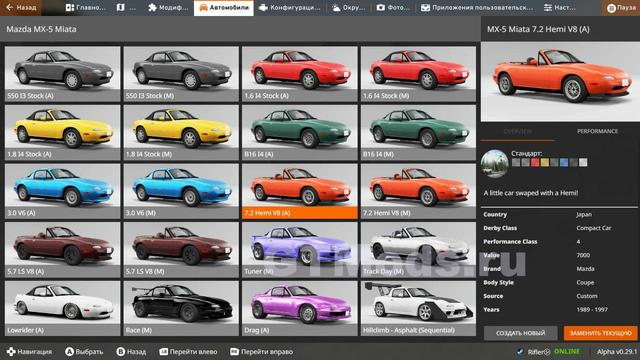Select the magenta Drag (A) car

(300, 309)
